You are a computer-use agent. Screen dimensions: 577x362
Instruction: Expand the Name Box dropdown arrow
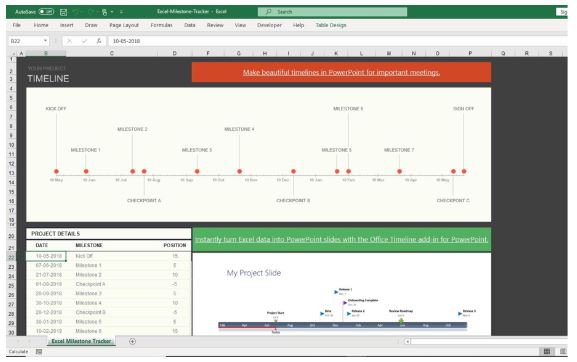click(x=45, y=41)
